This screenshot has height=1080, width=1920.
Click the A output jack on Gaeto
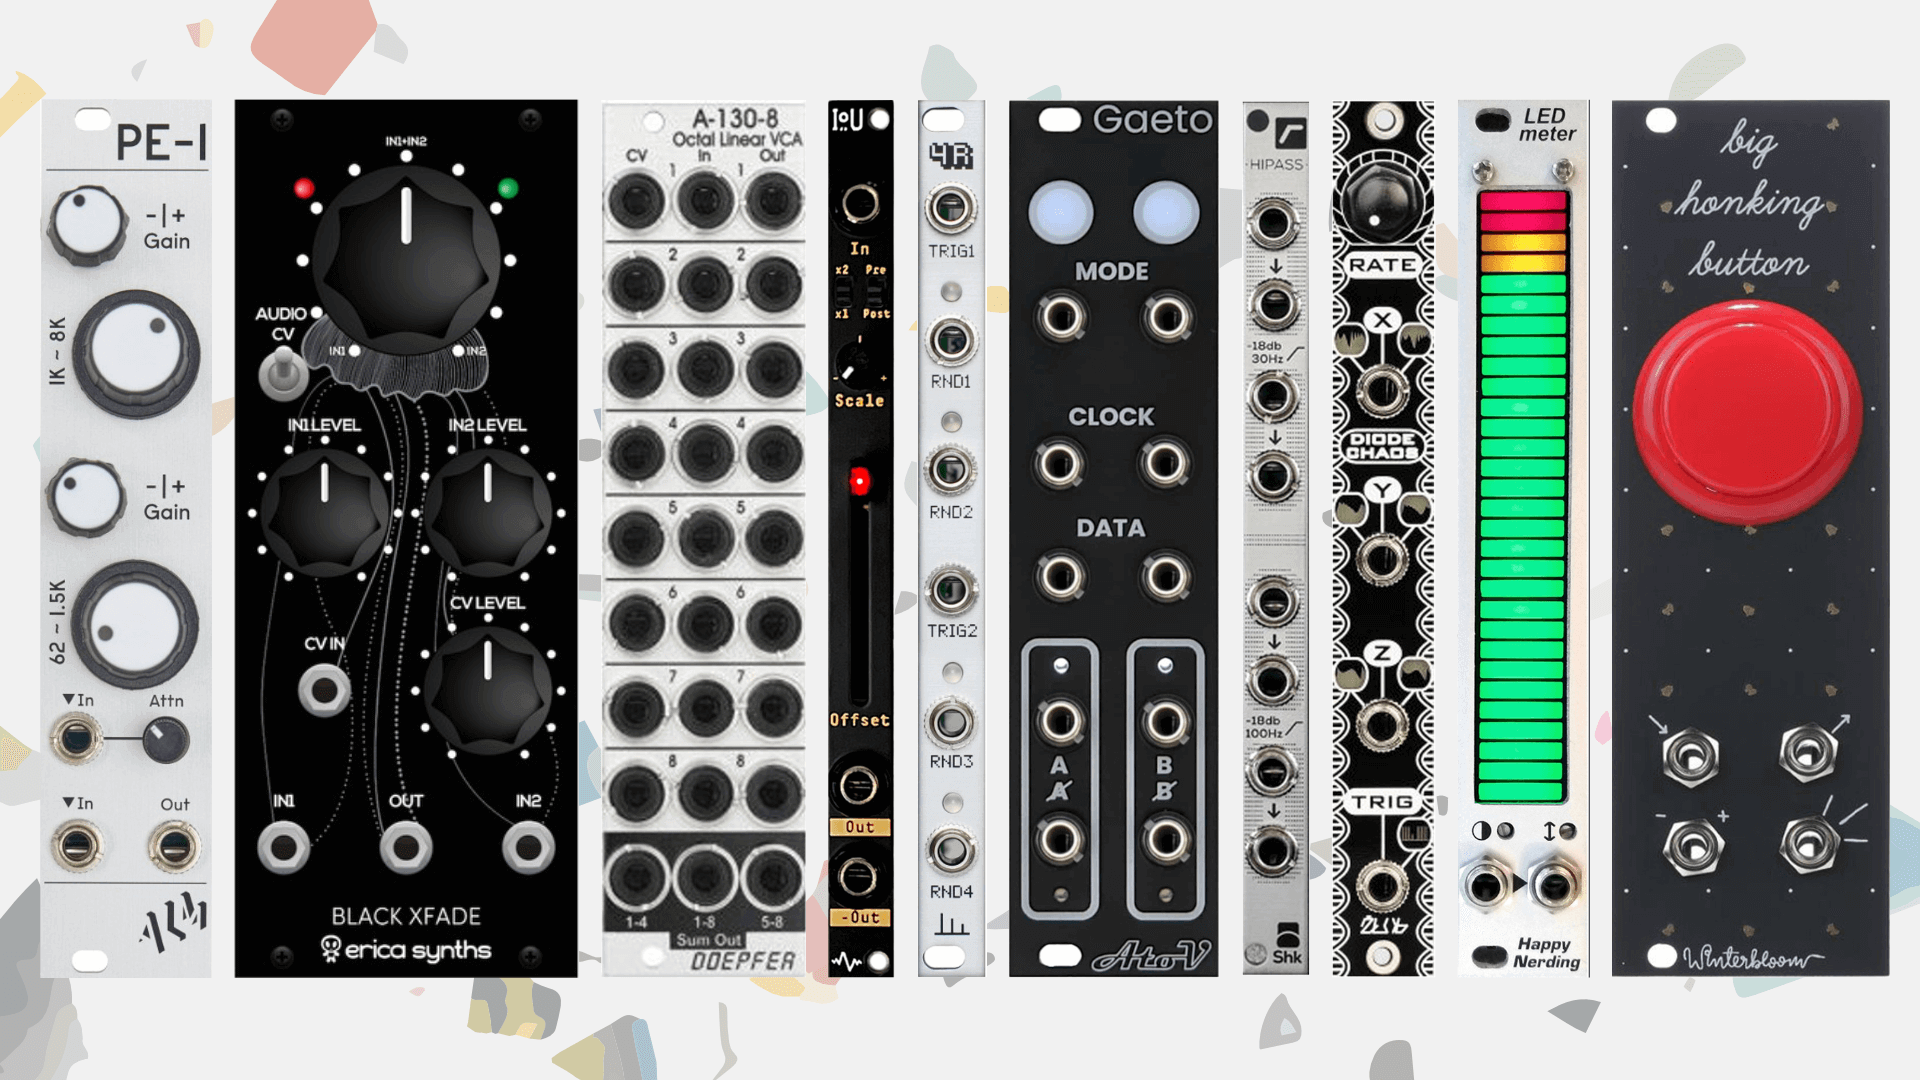tap(1060, 721)
